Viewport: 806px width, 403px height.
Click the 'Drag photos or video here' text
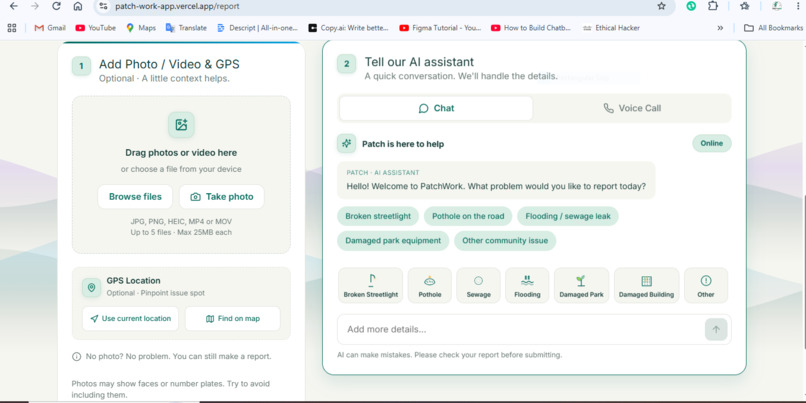pos(181,153)
